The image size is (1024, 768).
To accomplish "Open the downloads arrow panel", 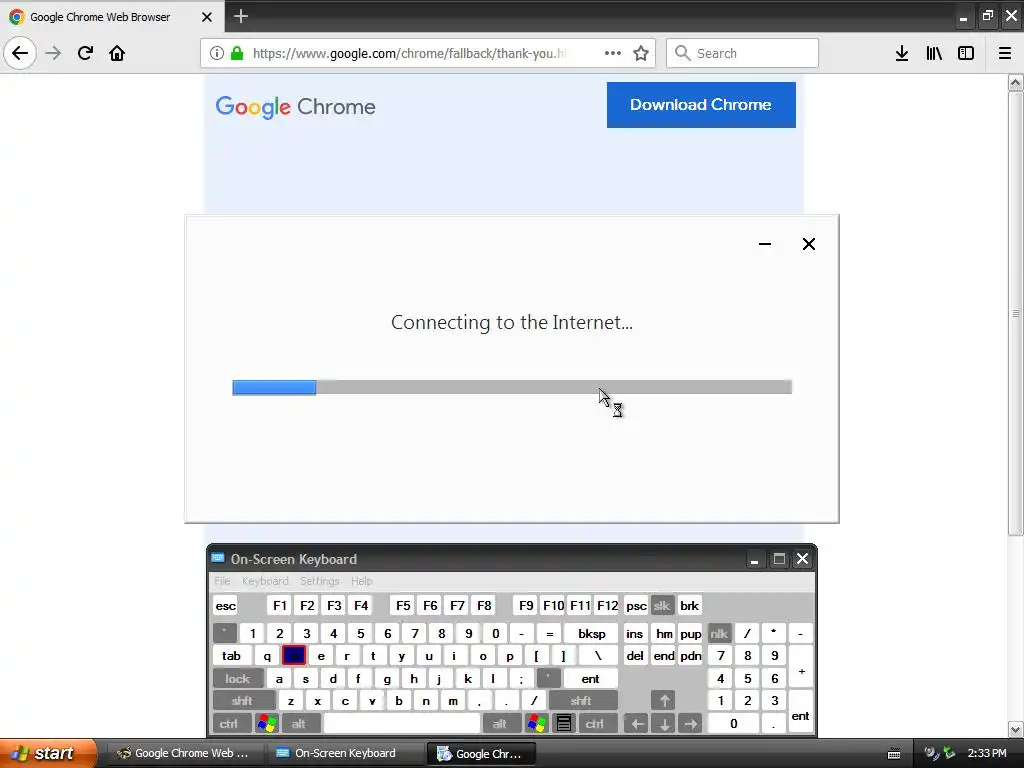I will pos(902,53).
